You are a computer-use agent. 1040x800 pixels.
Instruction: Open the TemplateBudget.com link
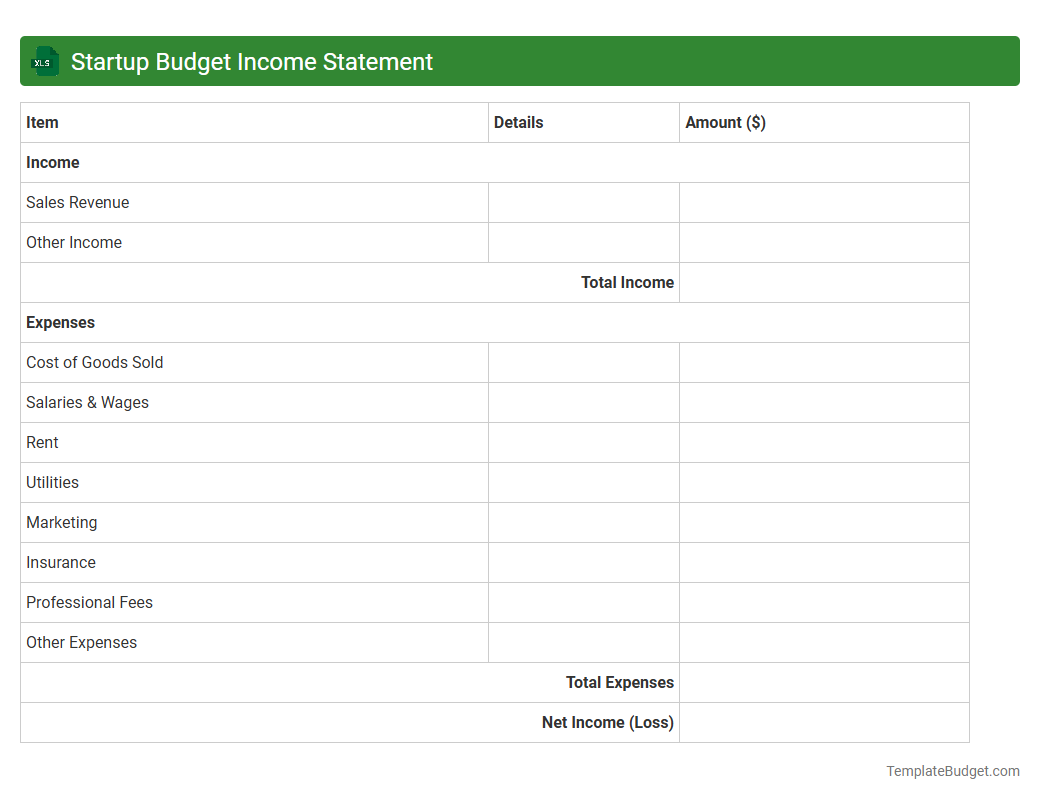pos(952,771)
